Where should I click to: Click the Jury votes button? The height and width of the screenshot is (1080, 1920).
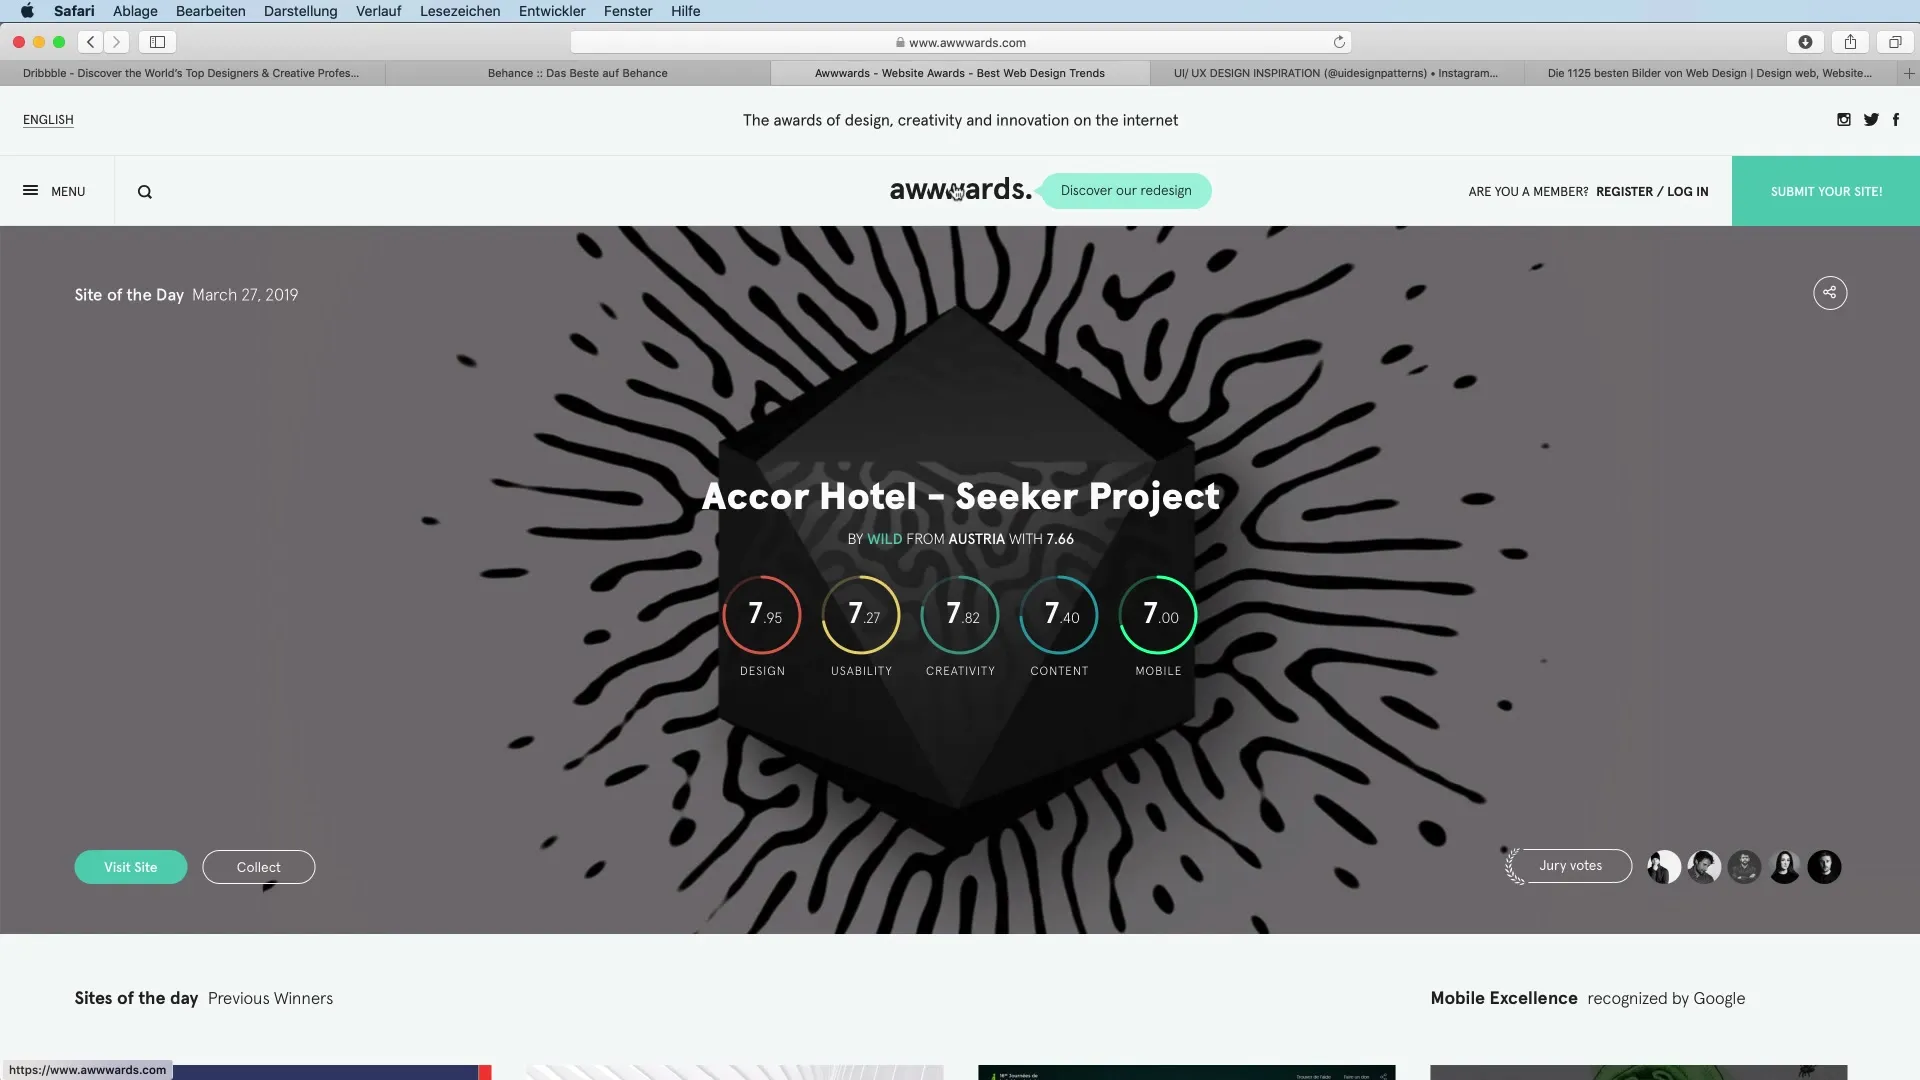[1570, 866]
